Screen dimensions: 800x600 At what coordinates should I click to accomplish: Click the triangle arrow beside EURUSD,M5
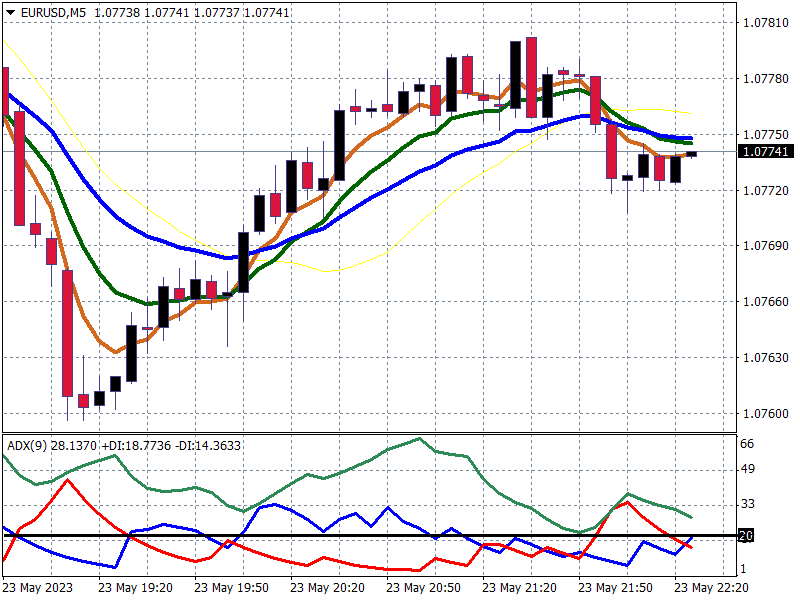(9, 9)
